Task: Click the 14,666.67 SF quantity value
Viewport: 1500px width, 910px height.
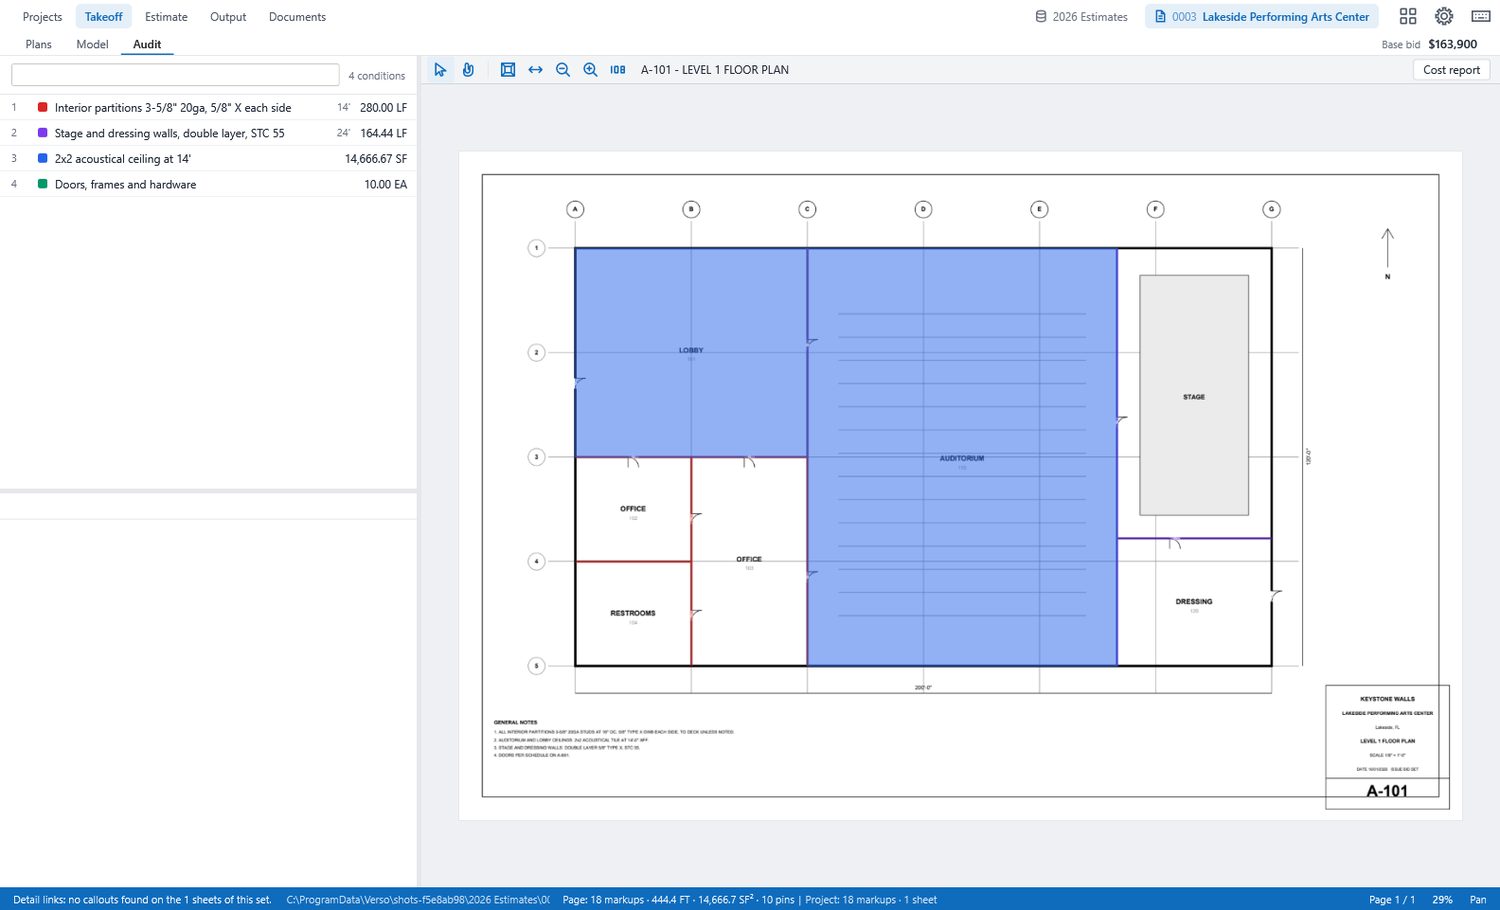Action: coord(376,159)
